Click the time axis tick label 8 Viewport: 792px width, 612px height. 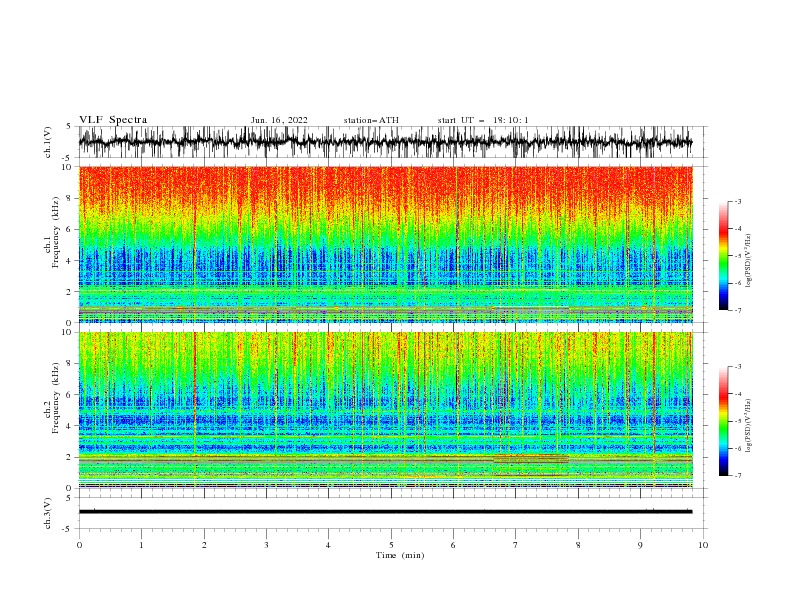[x=578, y=545]
